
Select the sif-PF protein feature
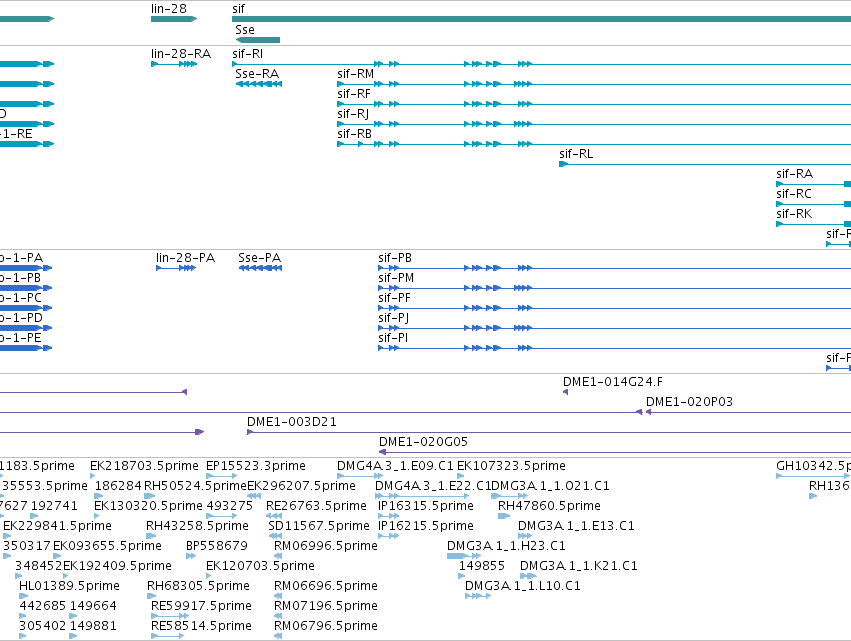(395, 298)
